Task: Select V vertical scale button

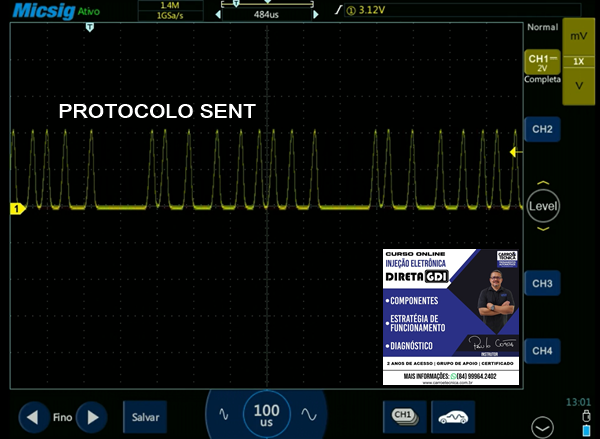Action: pyautogui.click(x=579, y=86)
